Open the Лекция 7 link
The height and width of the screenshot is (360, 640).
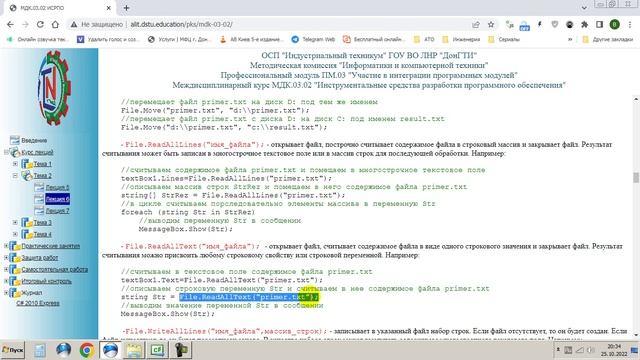pyautogui.click(x=57, y=211)
